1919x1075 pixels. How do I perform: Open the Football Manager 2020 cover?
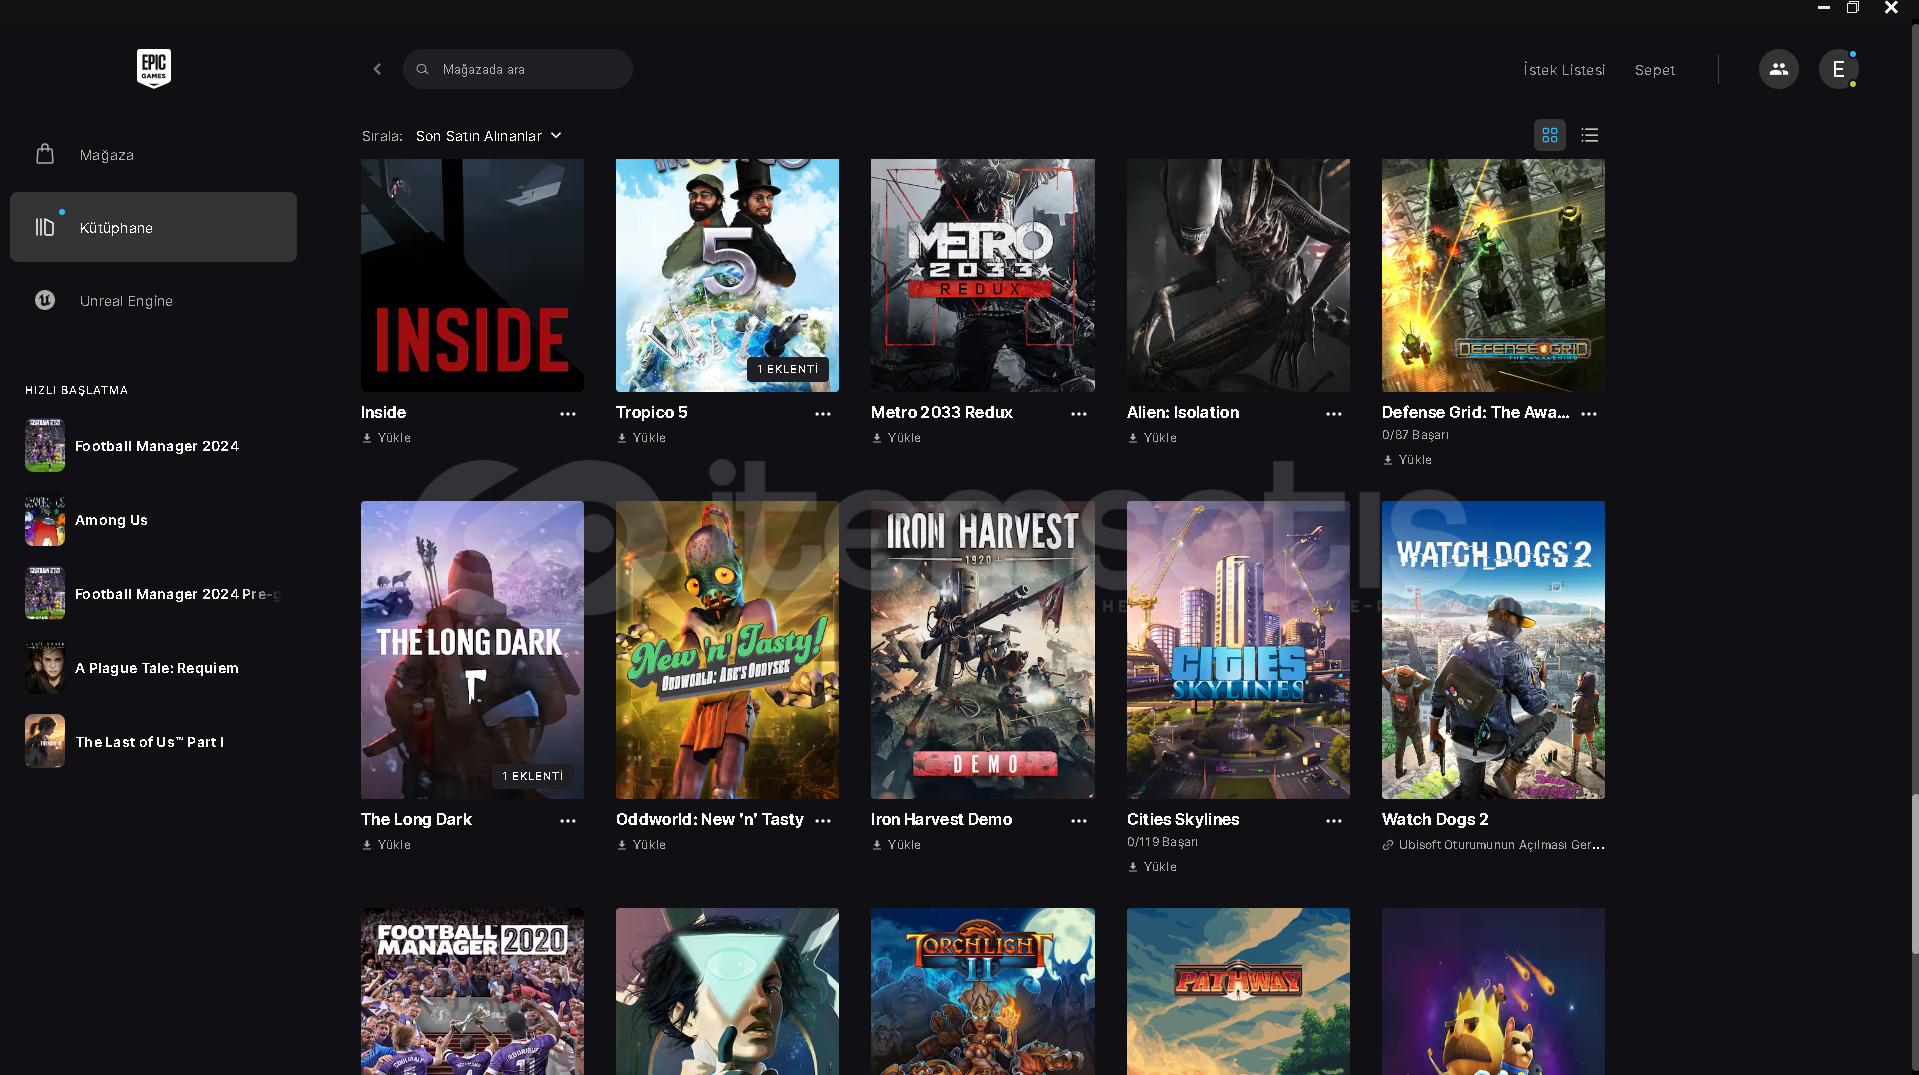(x=472, y=991)
